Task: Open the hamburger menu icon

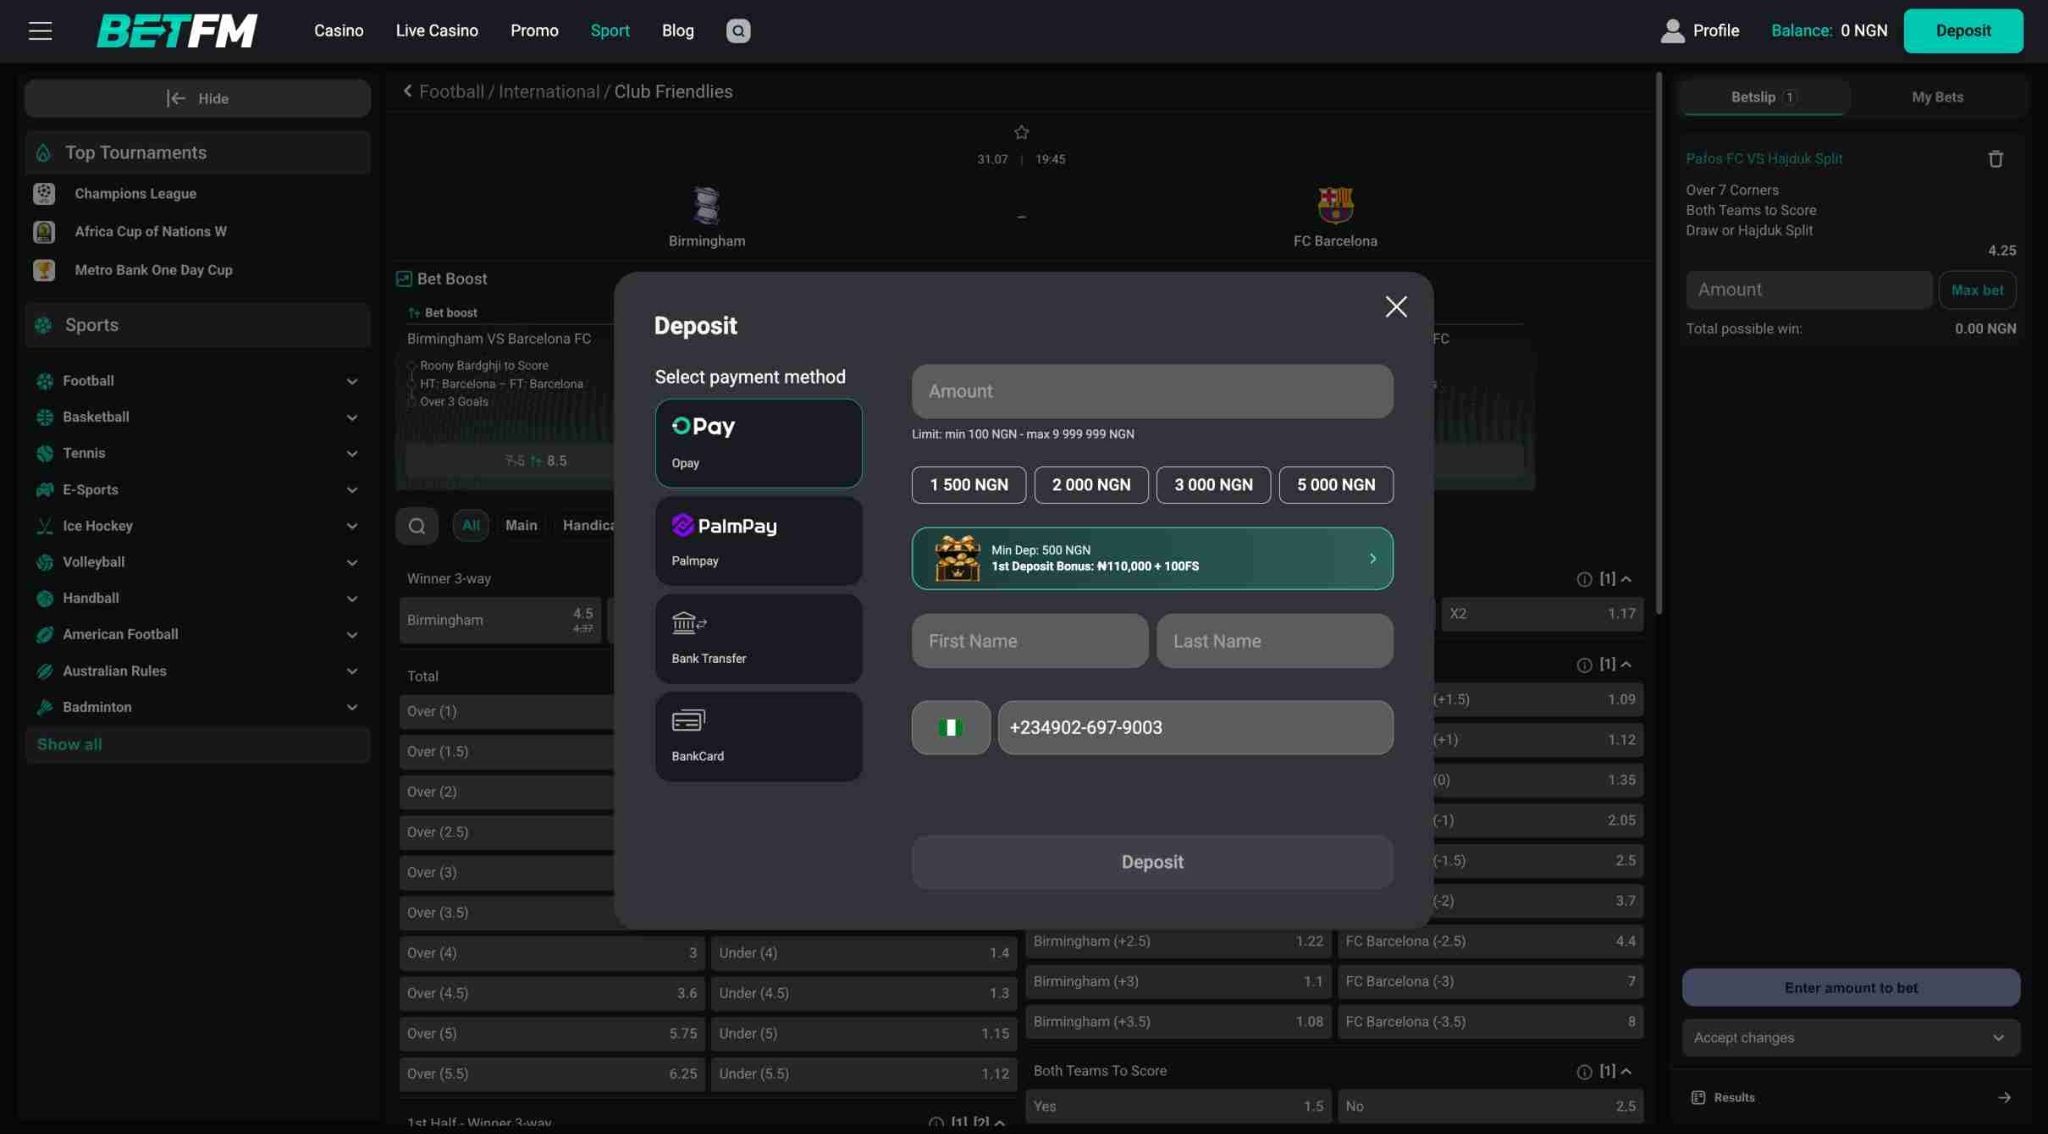Action: click(40, 31)
